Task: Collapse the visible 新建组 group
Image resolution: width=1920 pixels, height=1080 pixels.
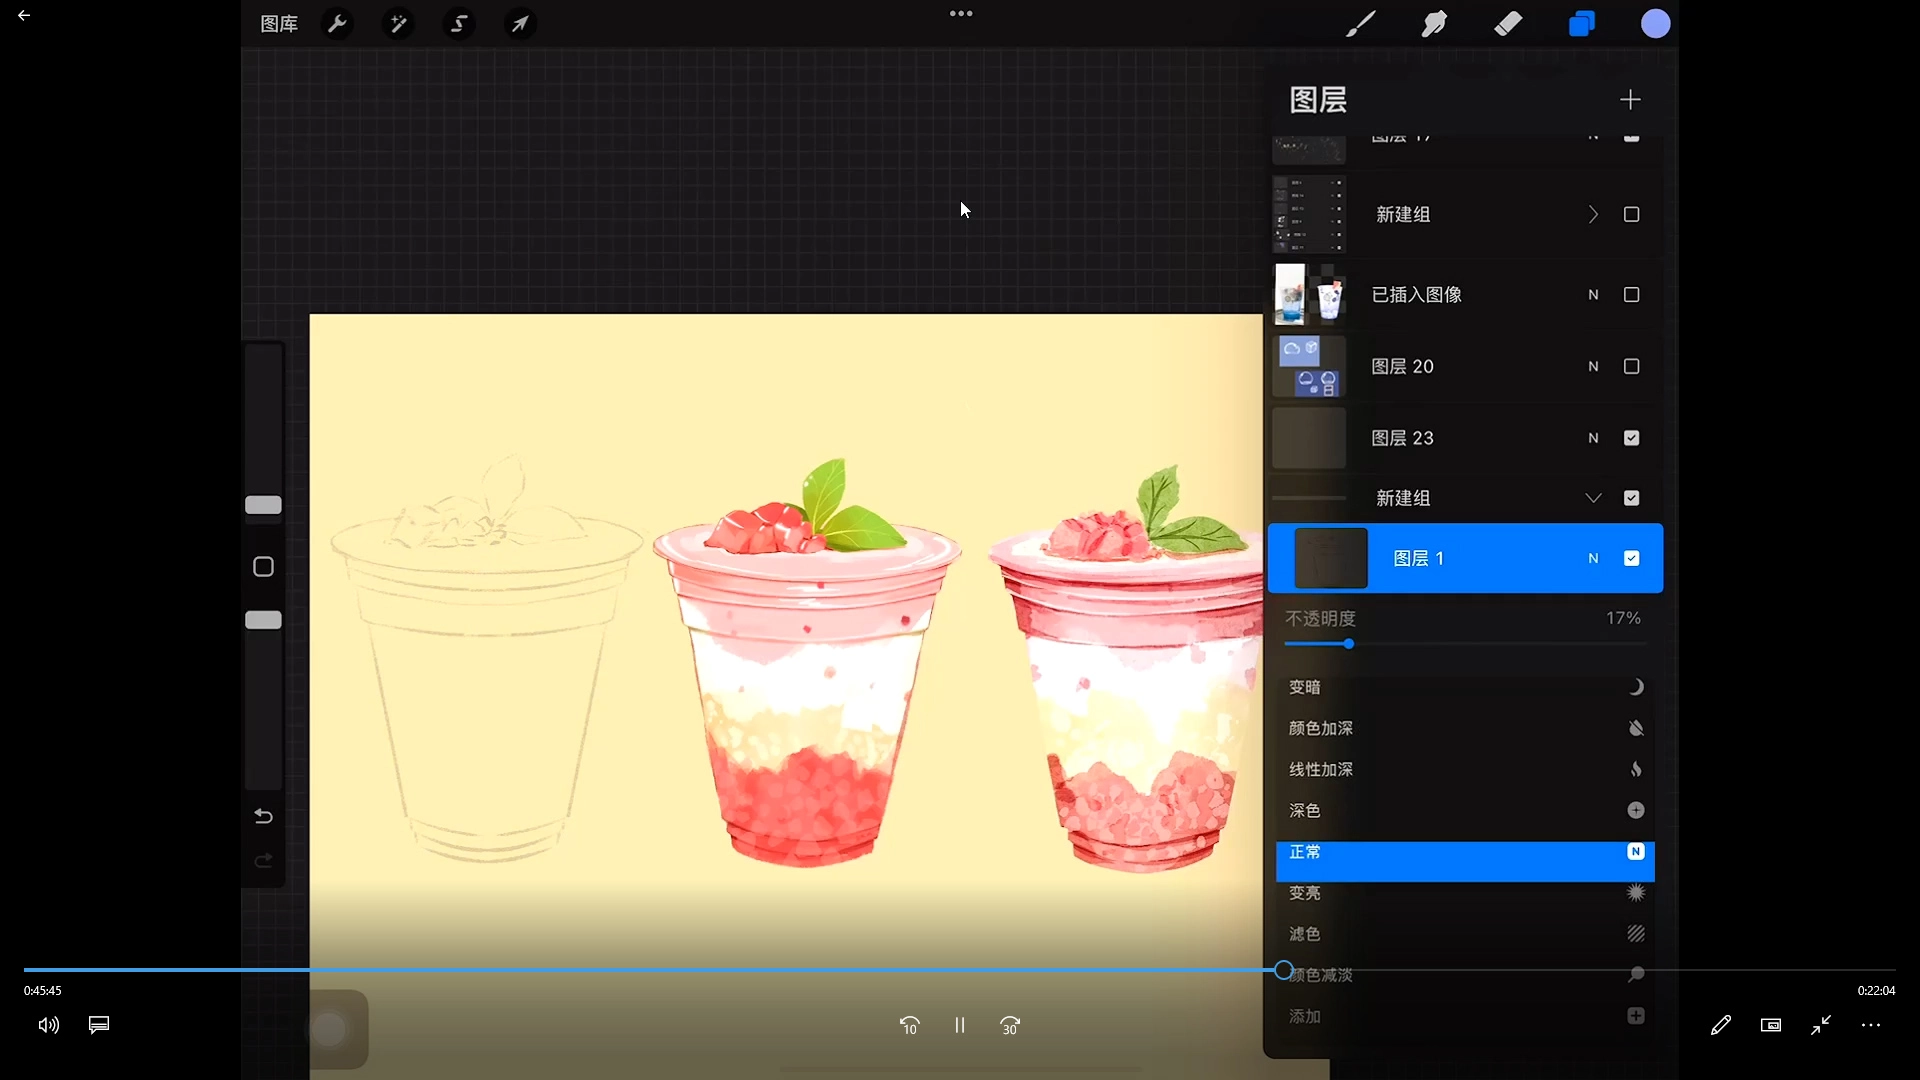Action: (1593, 498)
